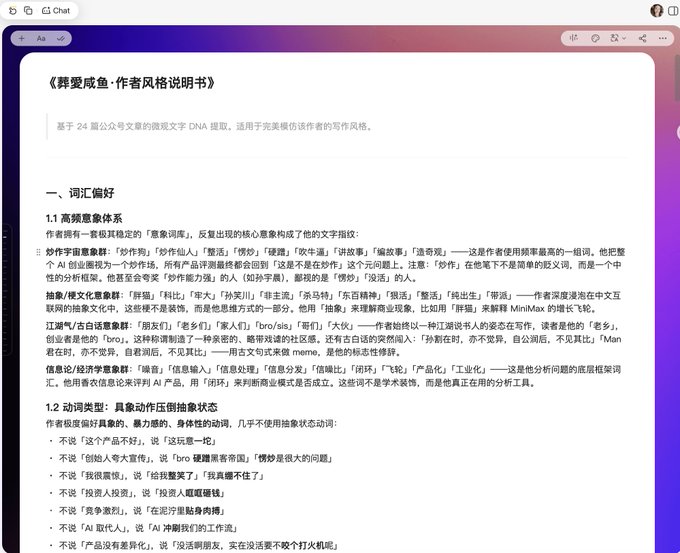Viewport: 680px width, 553px height.
Task: Click the double checkmark icon
Action: click(61, 39)
